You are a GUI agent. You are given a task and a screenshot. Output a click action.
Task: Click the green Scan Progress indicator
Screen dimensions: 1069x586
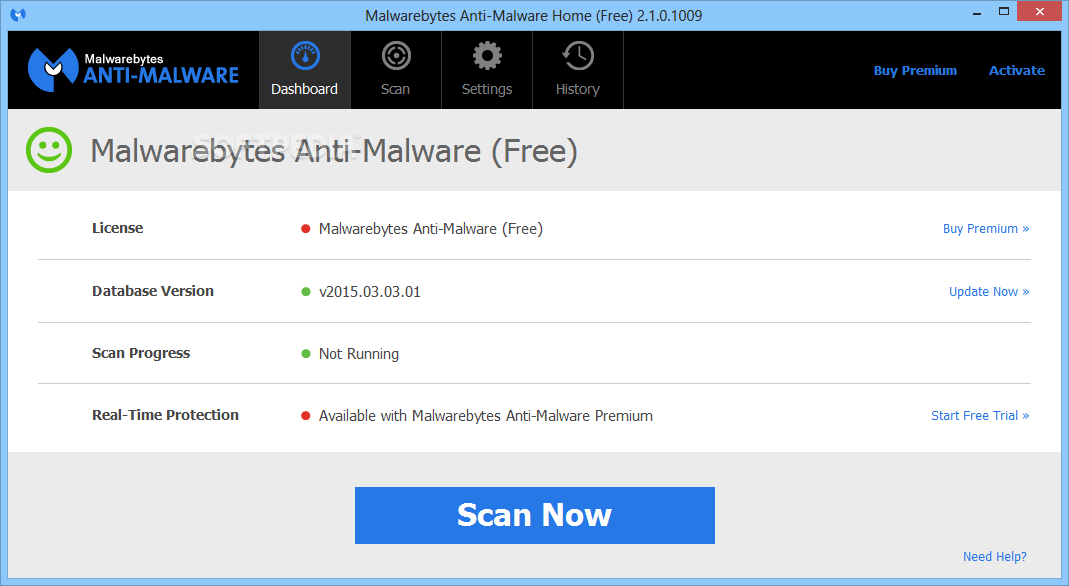(x=306, y=353)
